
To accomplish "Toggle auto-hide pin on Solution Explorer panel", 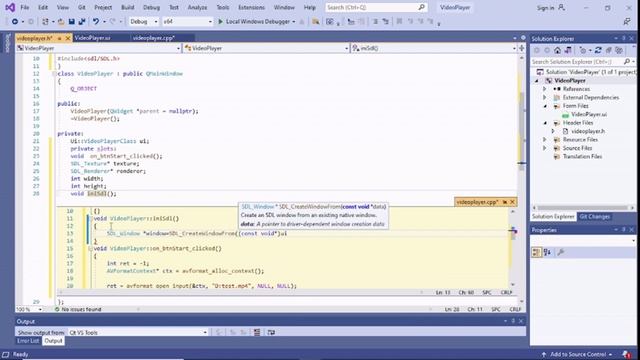I will (x=624, y=38).
